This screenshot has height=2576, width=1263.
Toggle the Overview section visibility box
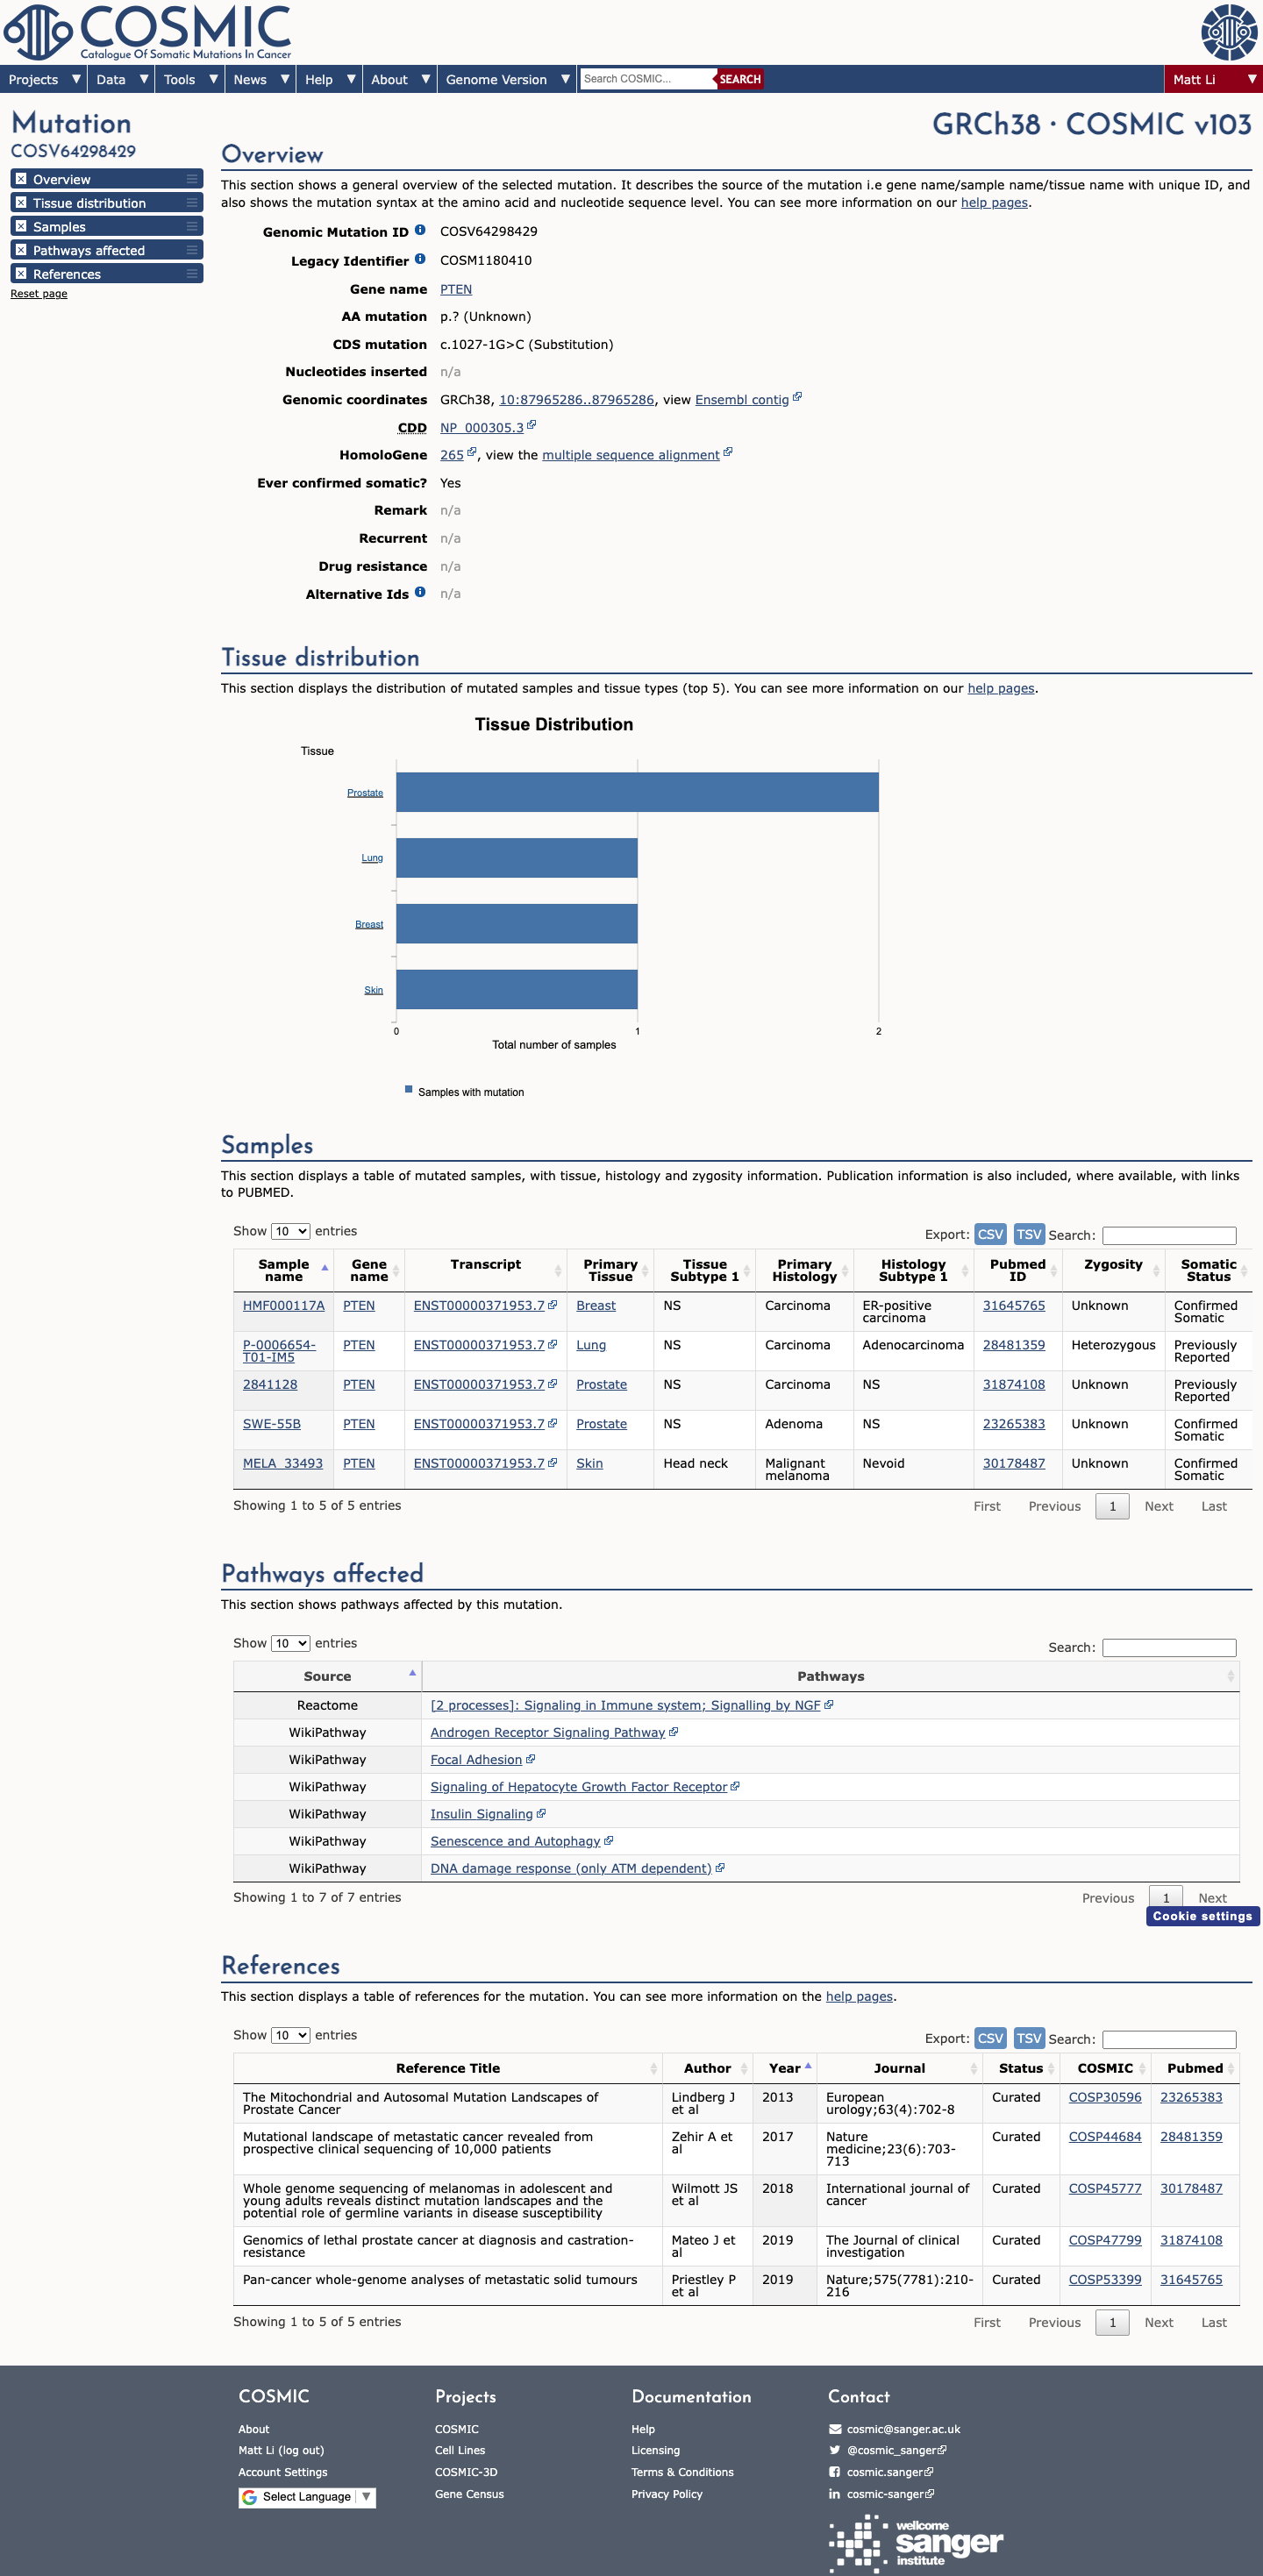tap(21, 179)
